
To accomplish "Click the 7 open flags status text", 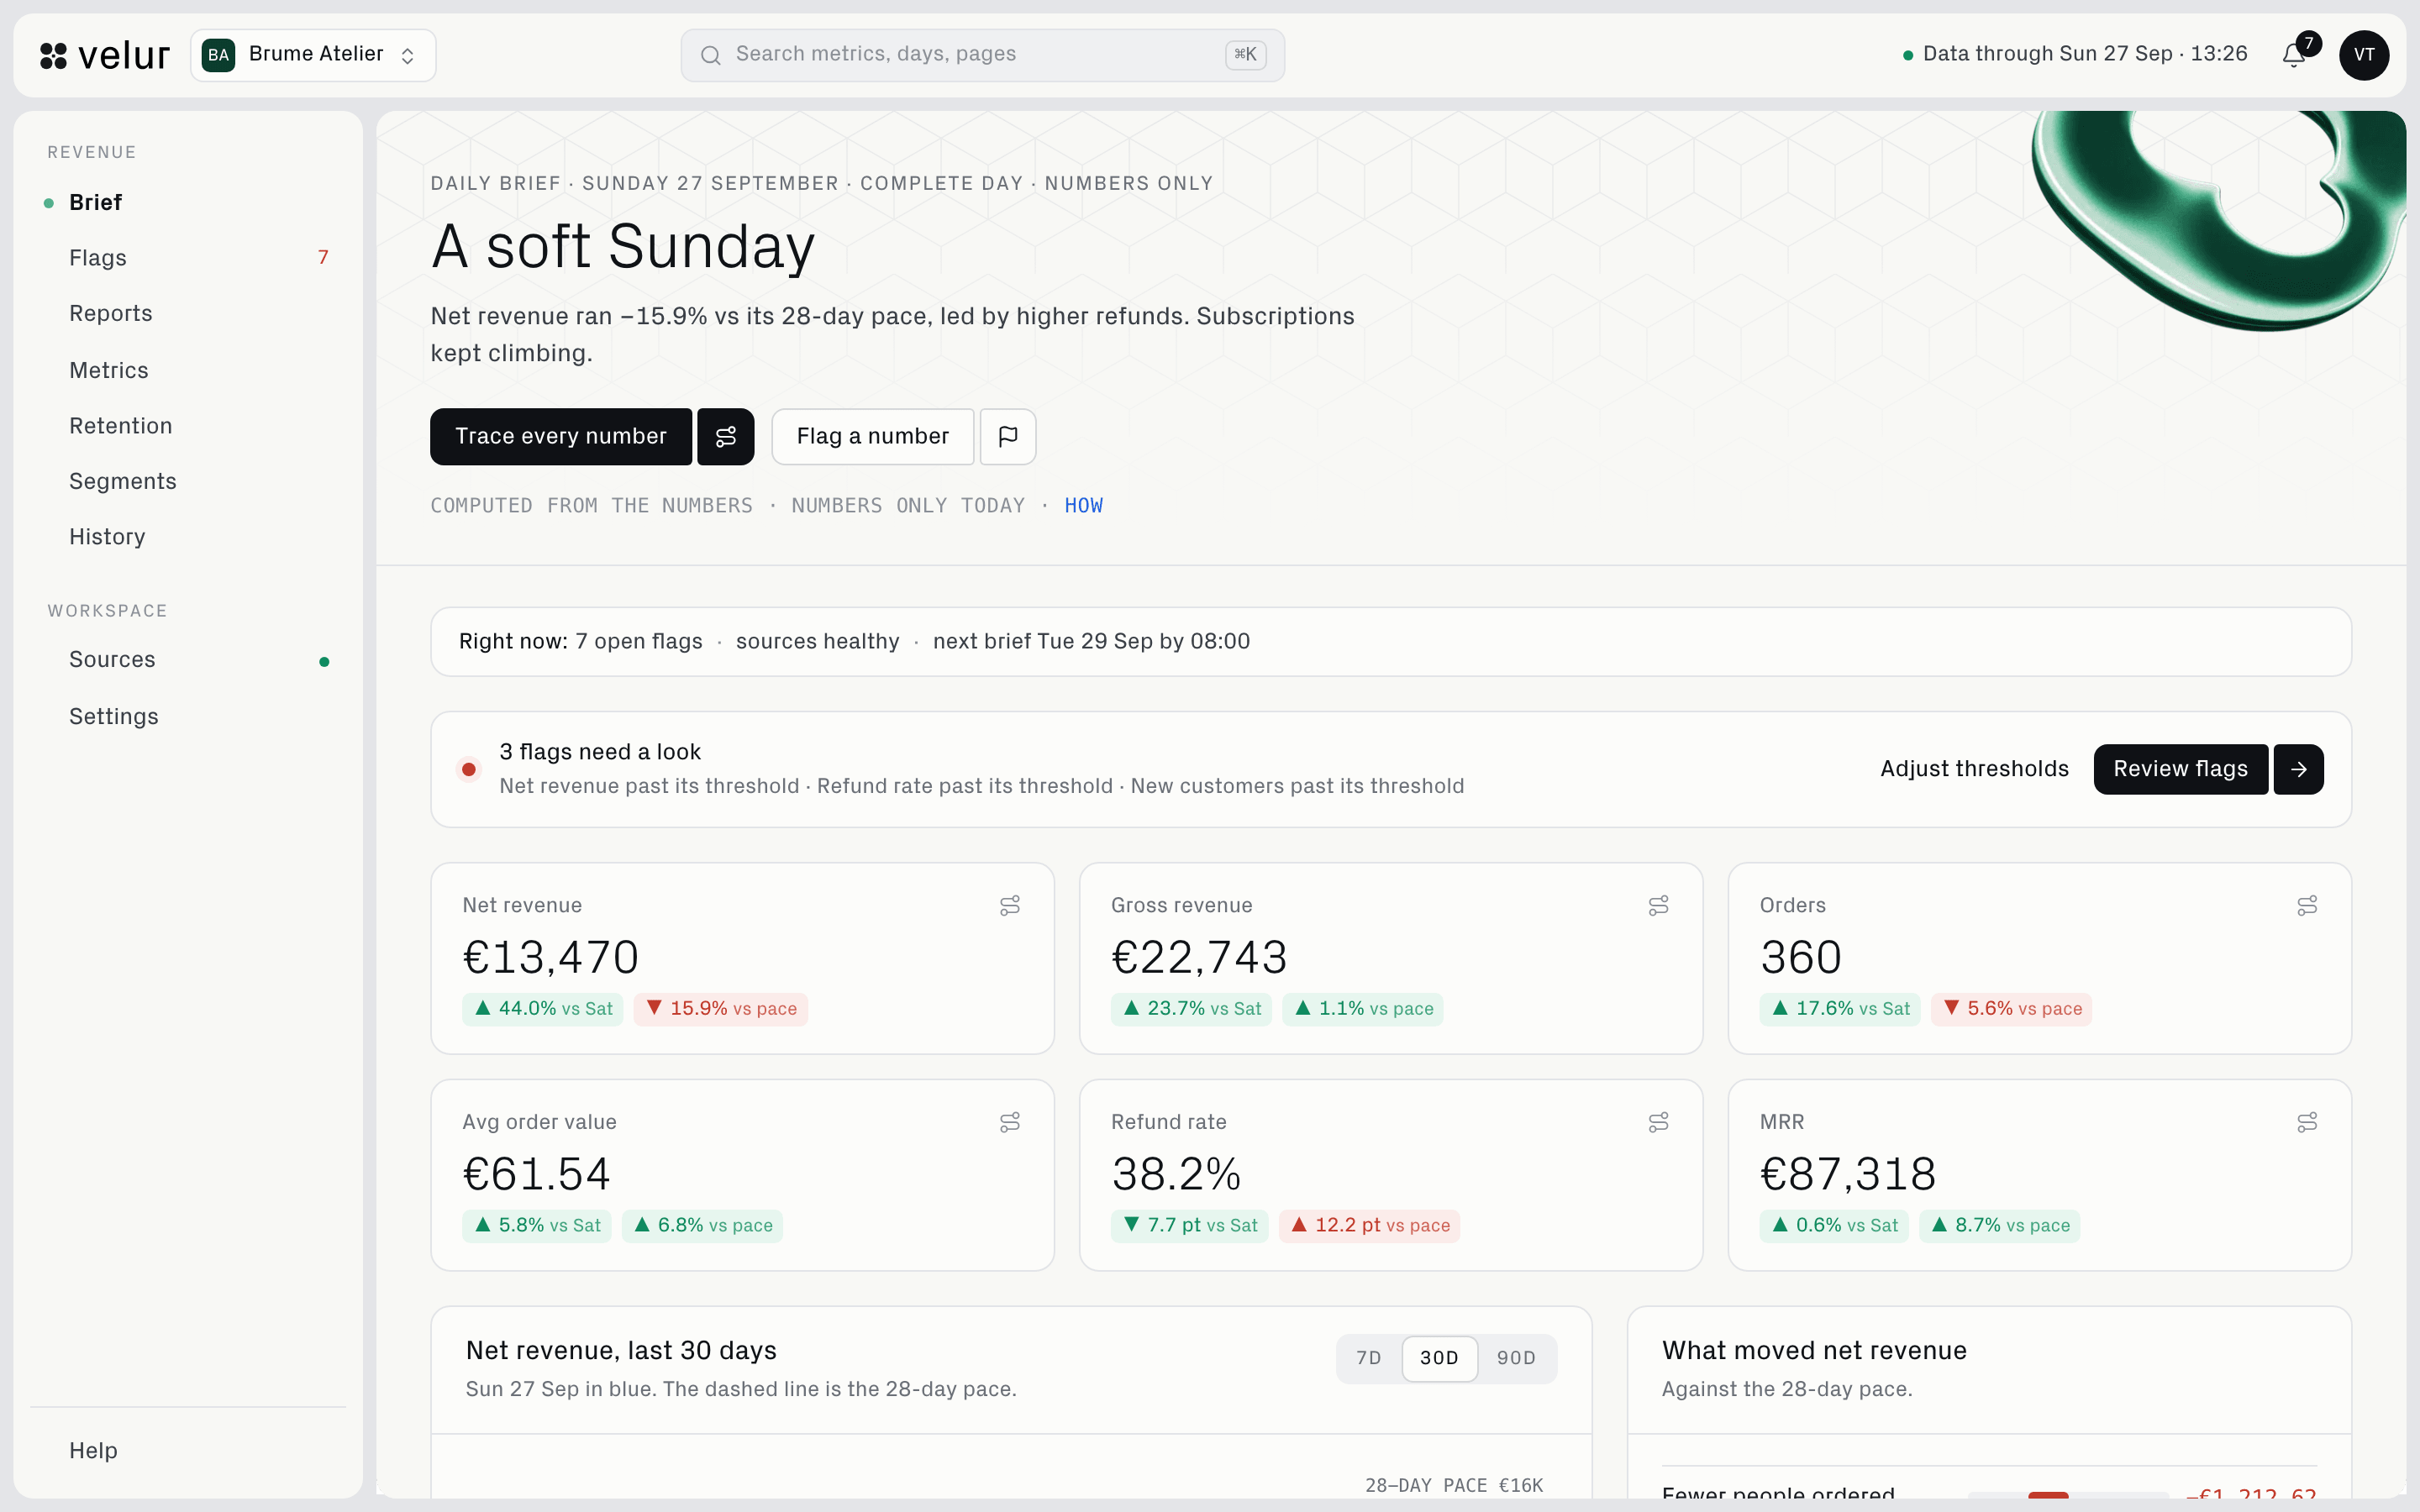I will point(639,642).
